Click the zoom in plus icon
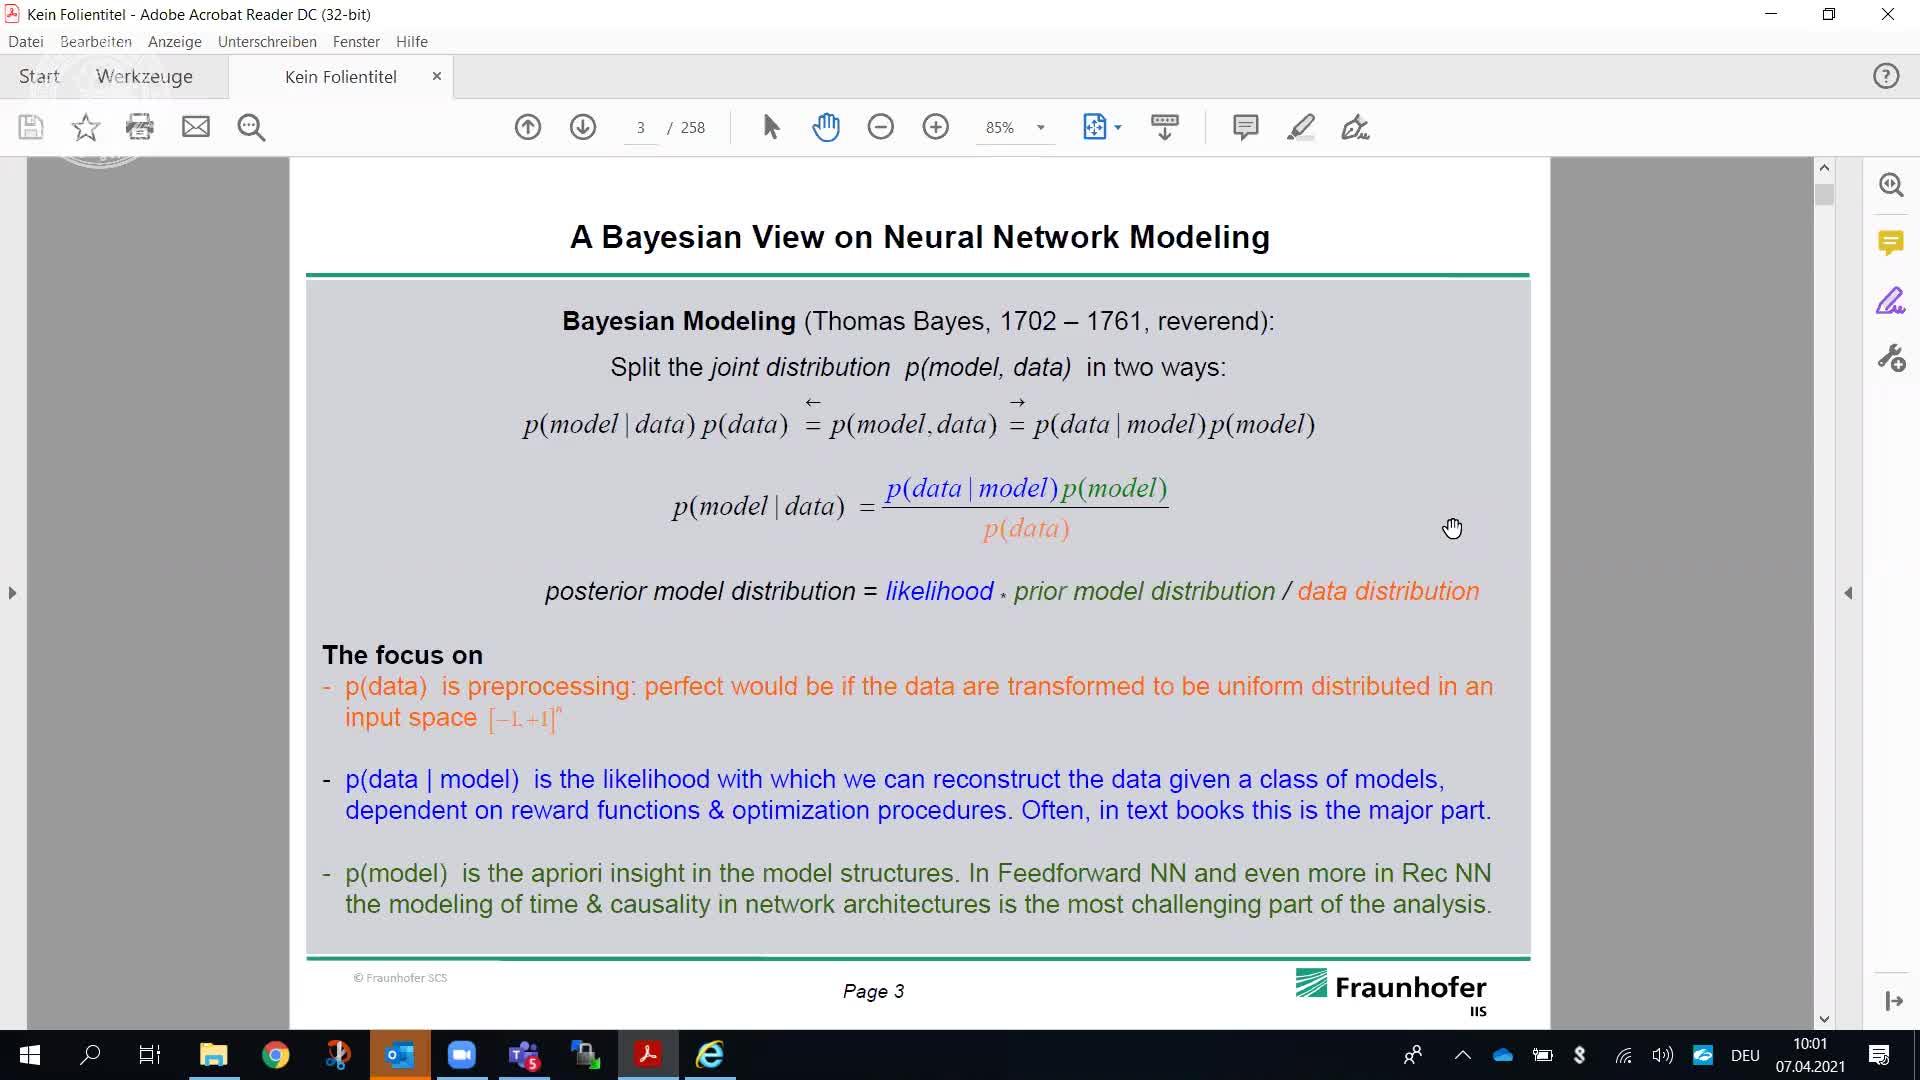The height and width of the screenshot is (1080, 1920). 935,127
